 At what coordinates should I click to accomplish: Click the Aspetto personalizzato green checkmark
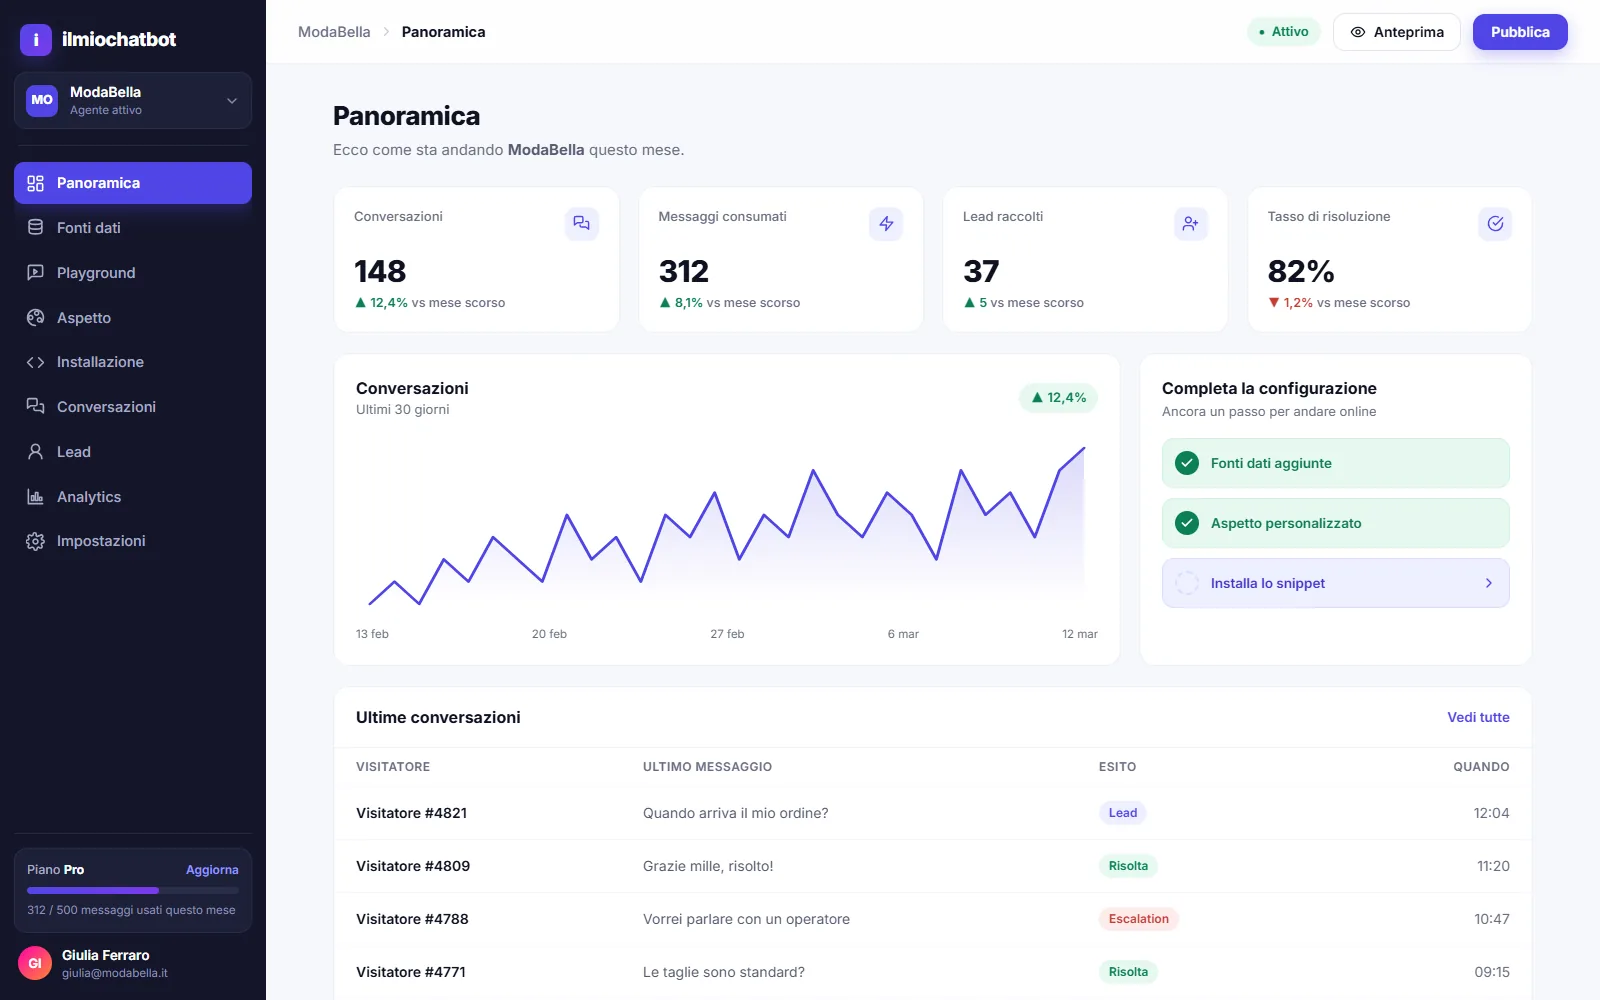1187,523
